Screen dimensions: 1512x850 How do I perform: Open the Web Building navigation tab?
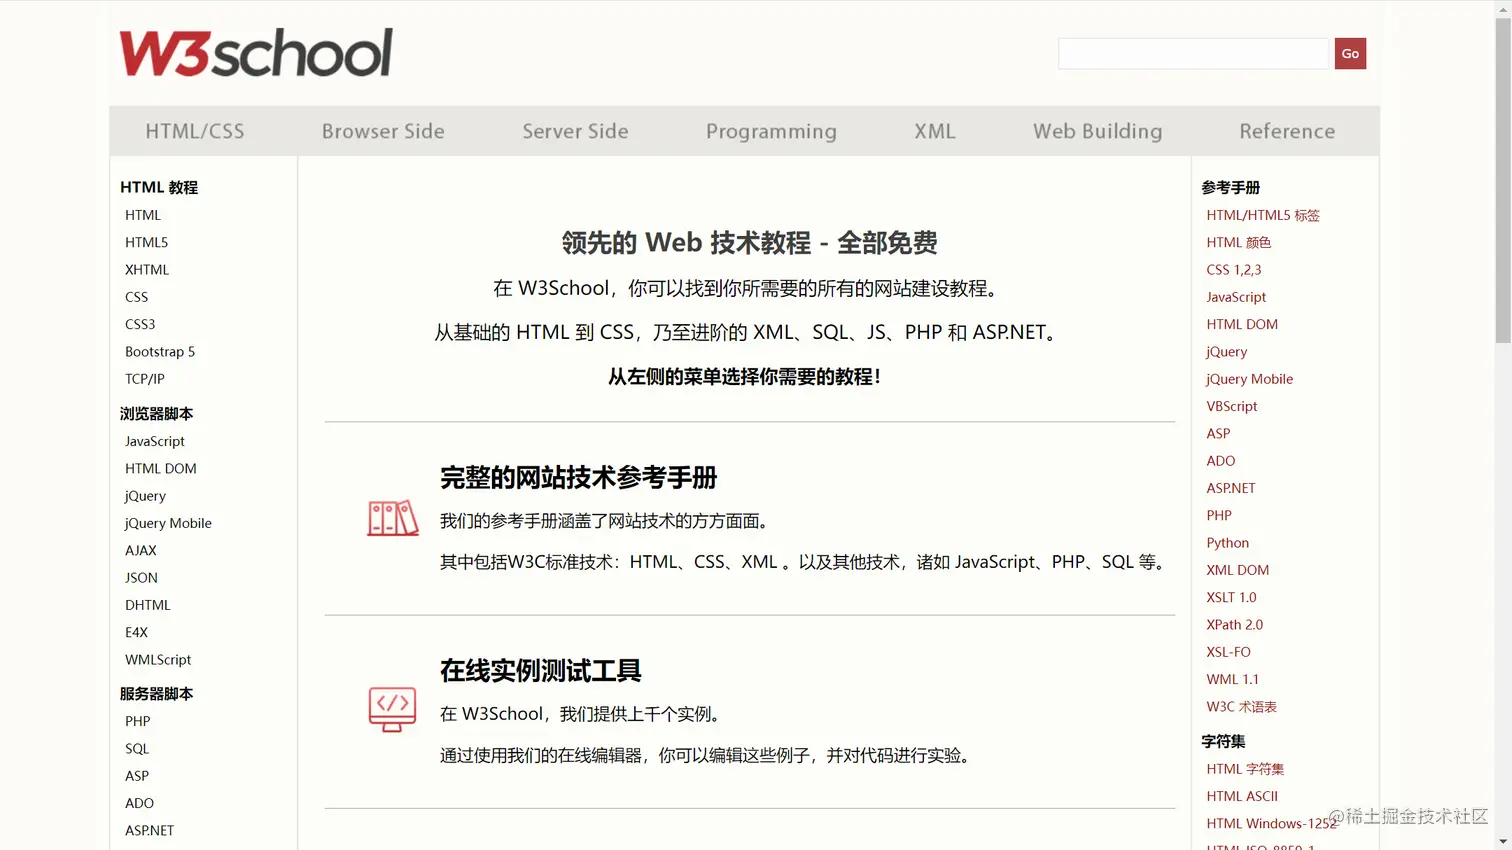(1098, 131)
